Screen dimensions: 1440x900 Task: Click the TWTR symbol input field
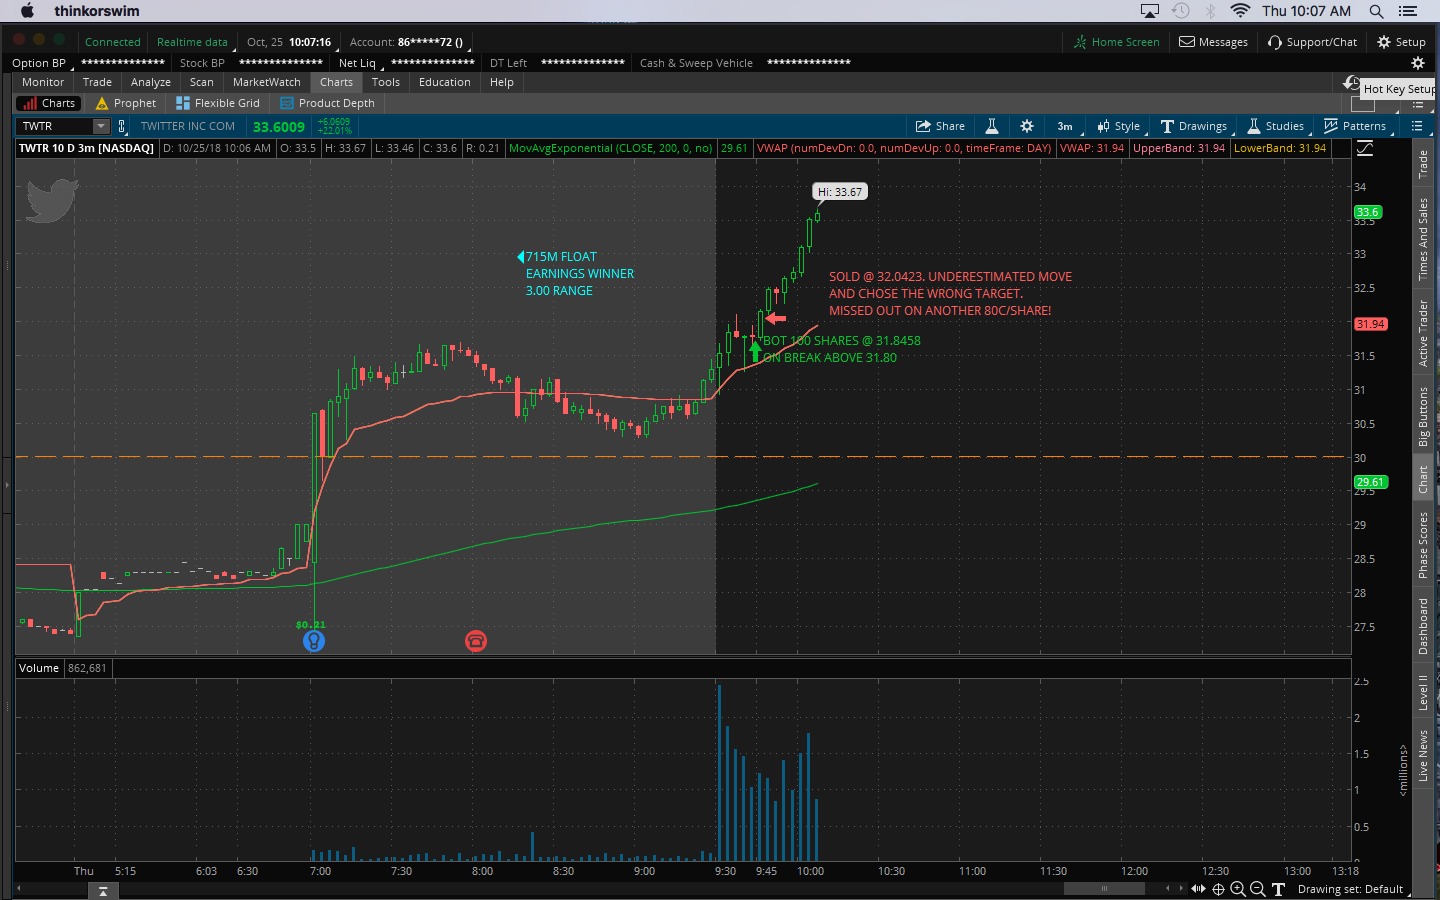(x=55, y=126)
